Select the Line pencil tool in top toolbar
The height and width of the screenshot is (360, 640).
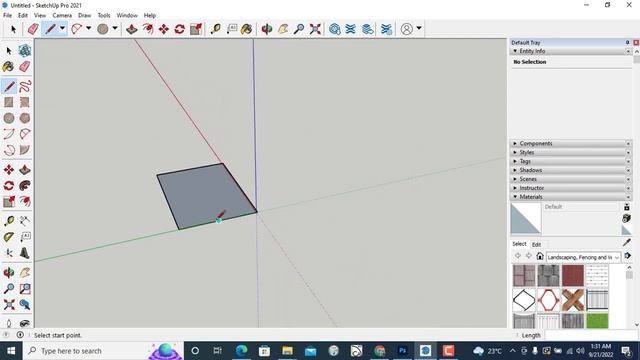[50, 29]
